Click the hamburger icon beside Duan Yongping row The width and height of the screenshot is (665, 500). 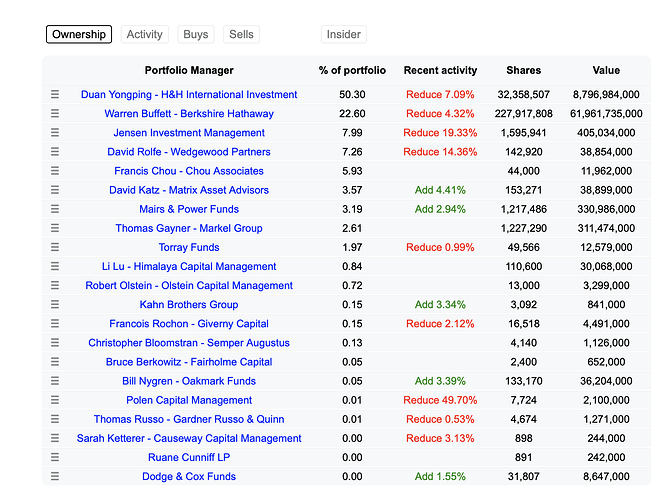(x=55, y=94)
